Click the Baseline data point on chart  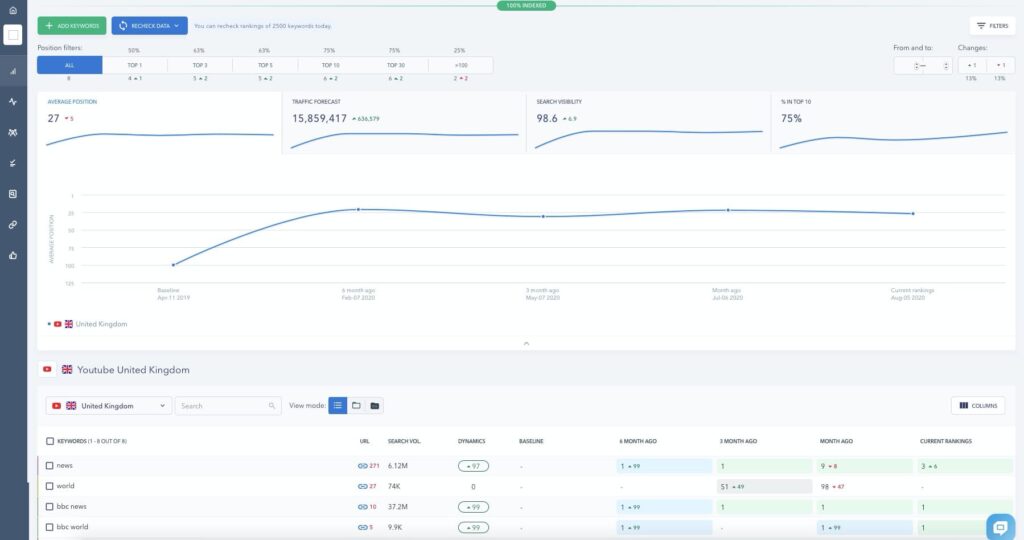coord(173,265)
